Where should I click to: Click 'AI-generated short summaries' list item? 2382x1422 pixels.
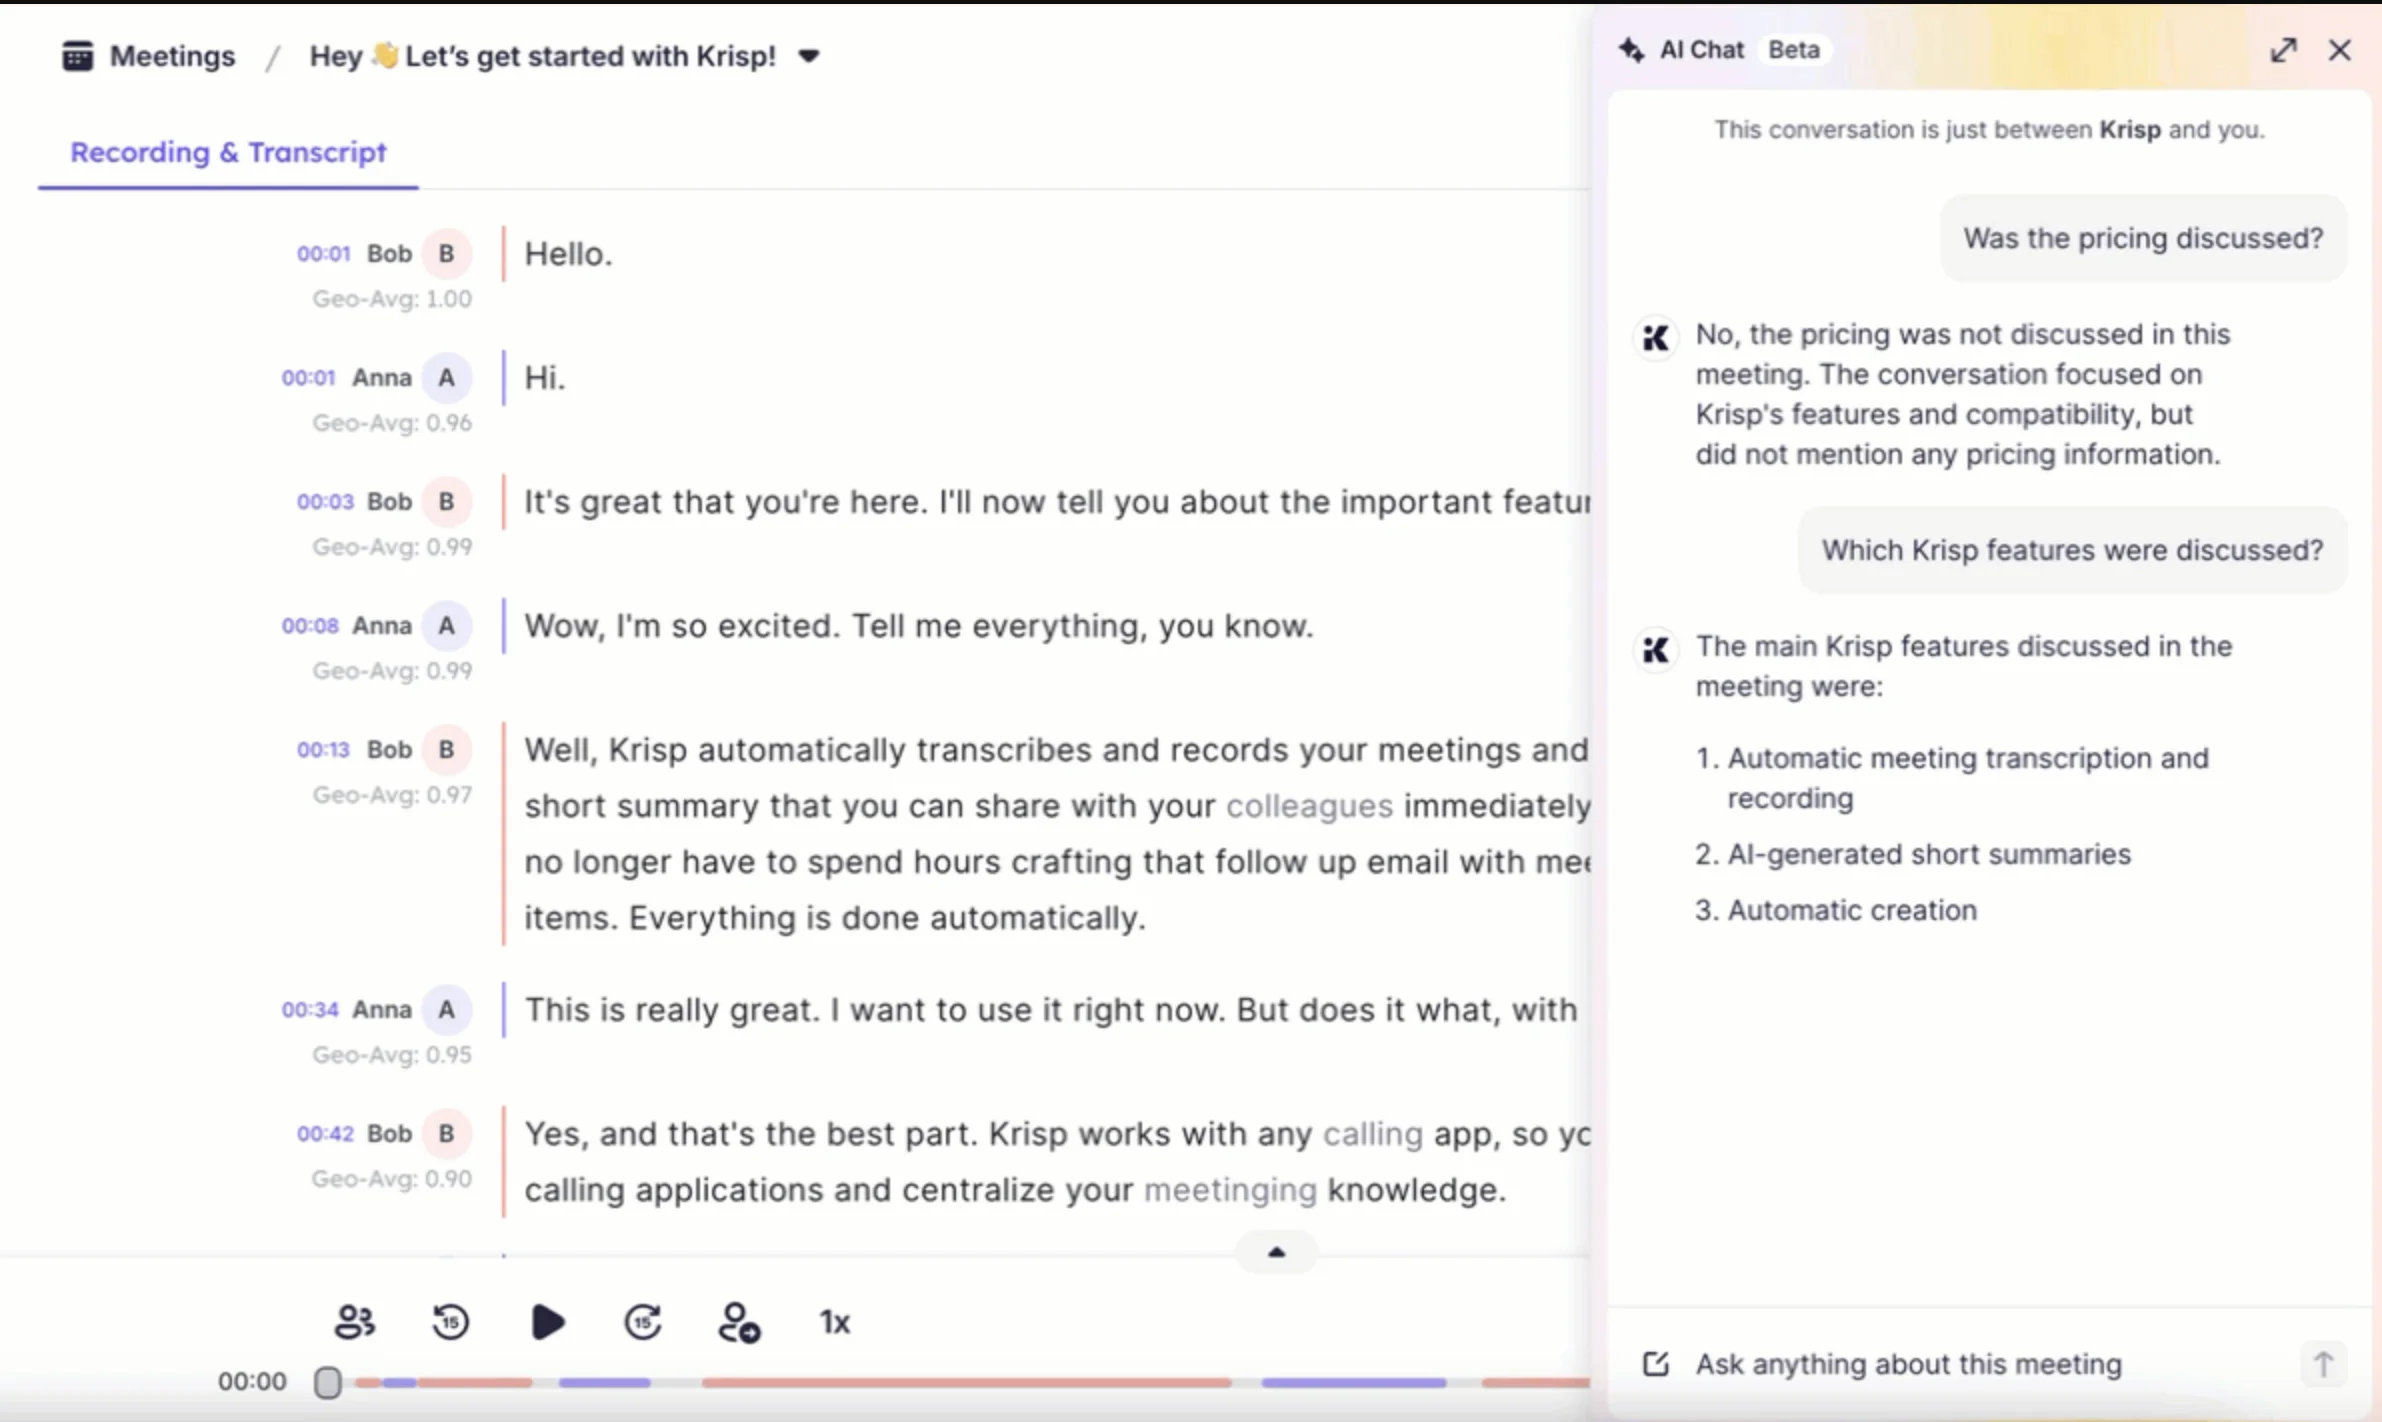pyautogui.click(x=1929, y=854)
